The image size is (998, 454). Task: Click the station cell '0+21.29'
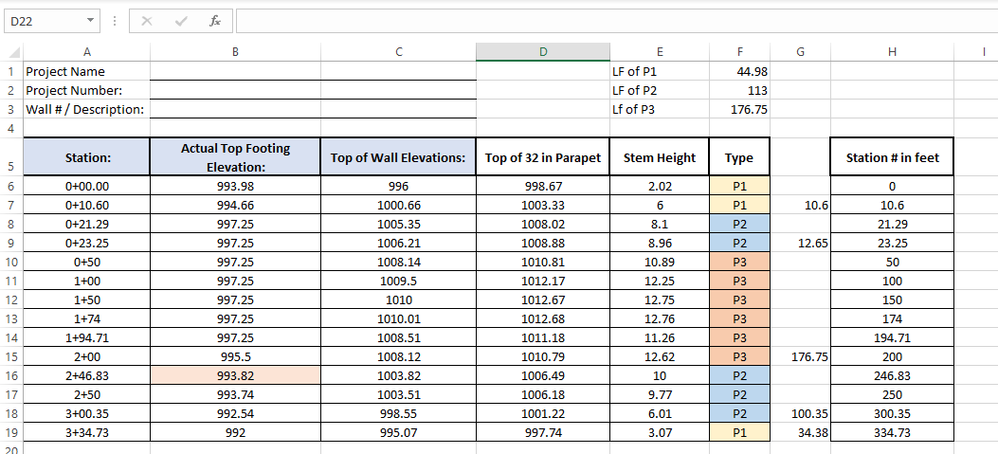pos(87,224)
